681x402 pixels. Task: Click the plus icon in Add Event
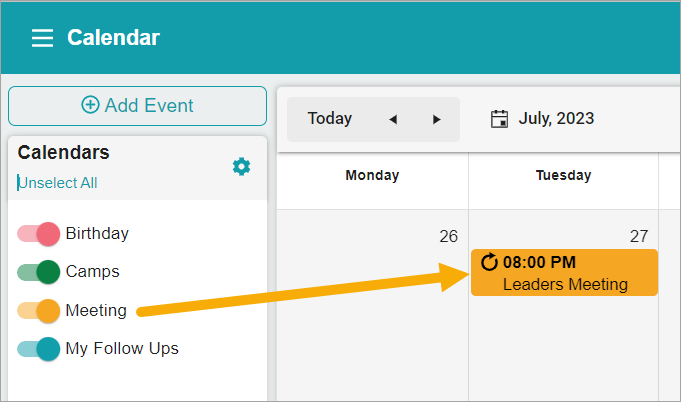(90, 105)
